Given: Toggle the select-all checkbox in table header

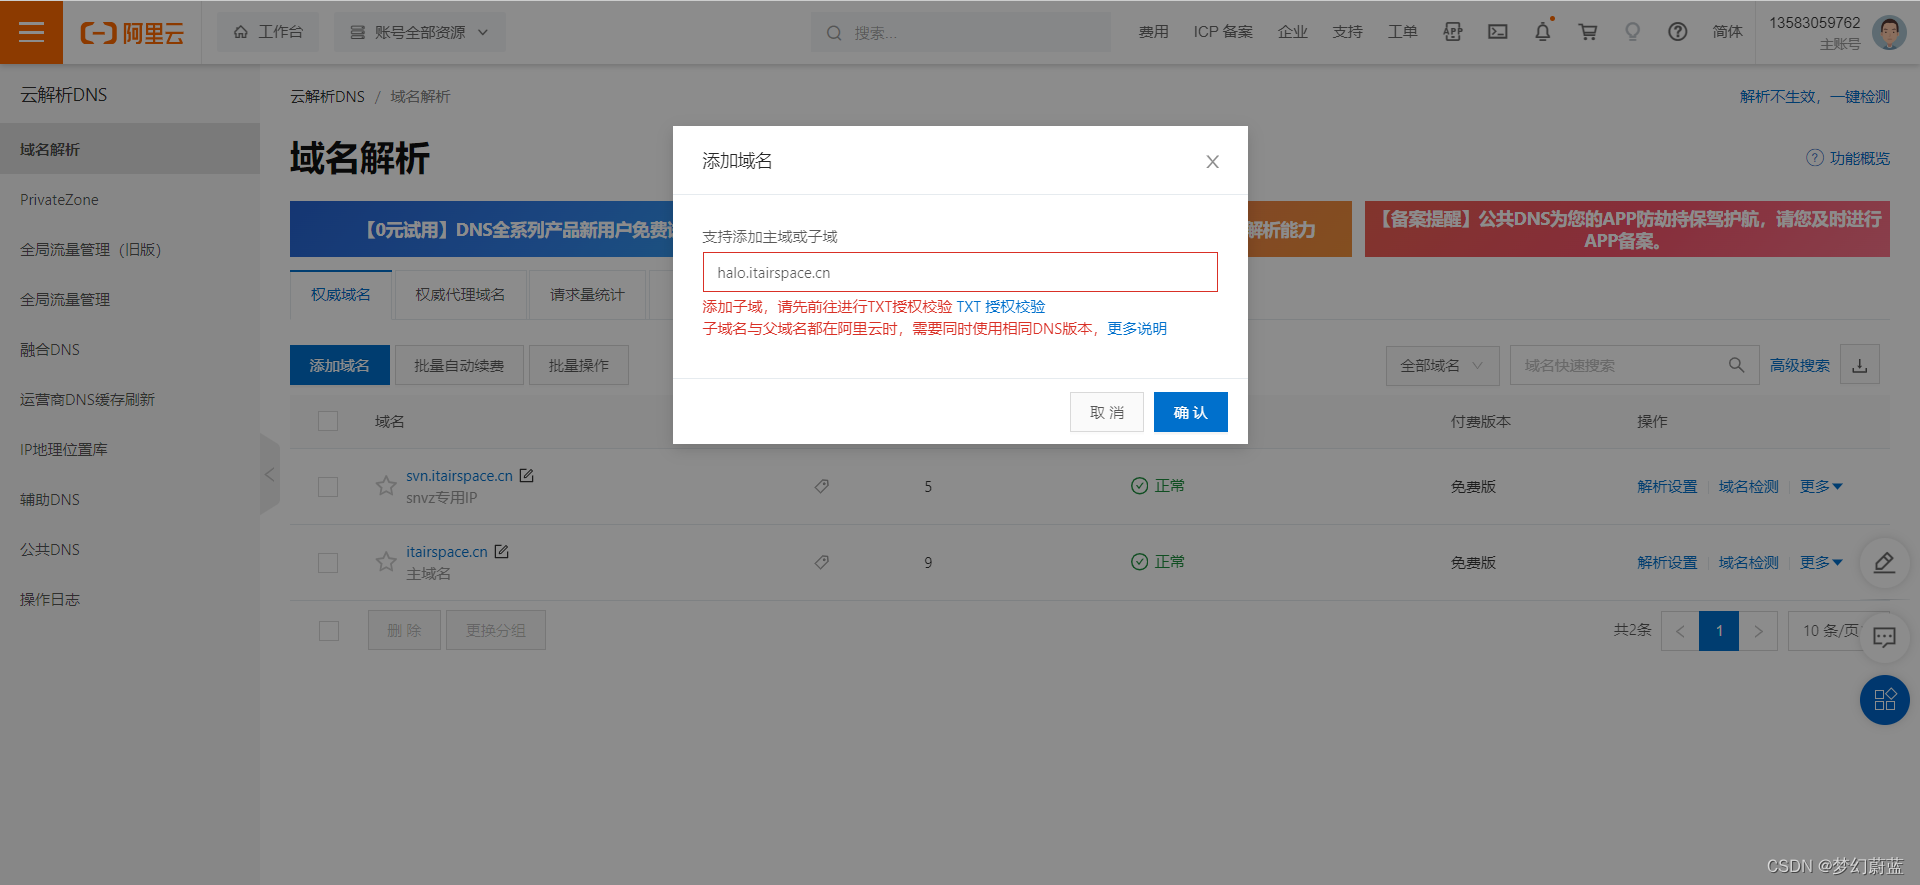Looking at the screenshot, I should tap(328, 421).
